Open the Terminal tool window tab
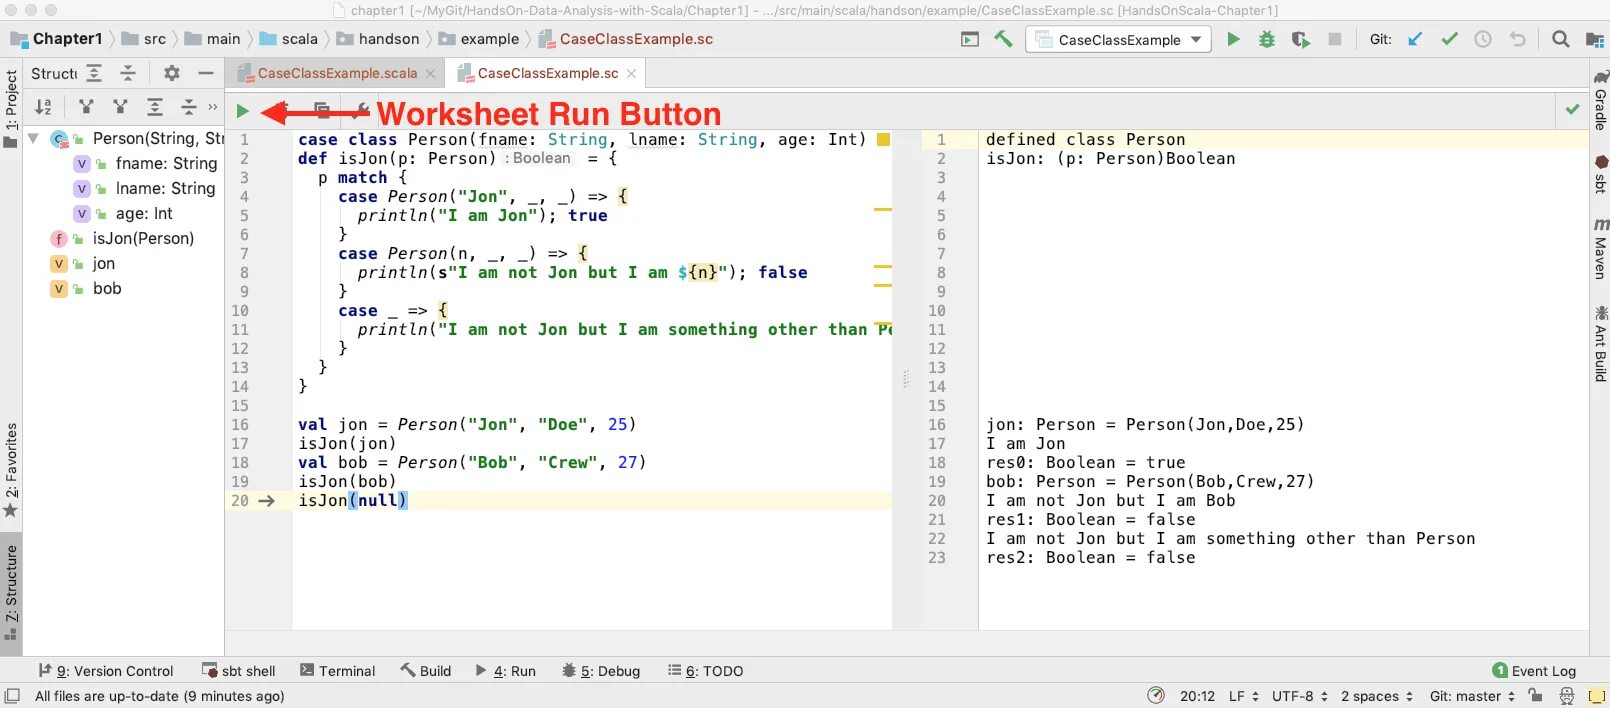 (337, 671)
